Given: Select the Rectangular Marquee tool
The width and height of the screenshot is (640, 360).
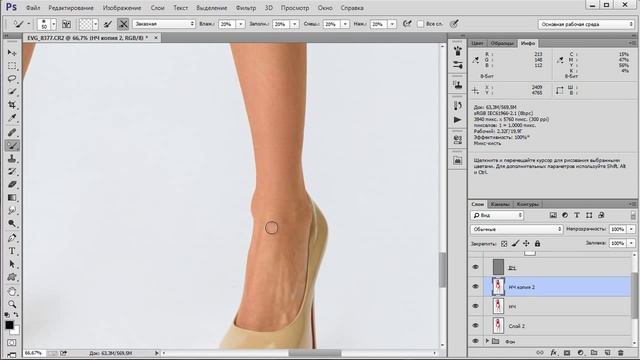Looking at the screenshot, I should 12,66.
